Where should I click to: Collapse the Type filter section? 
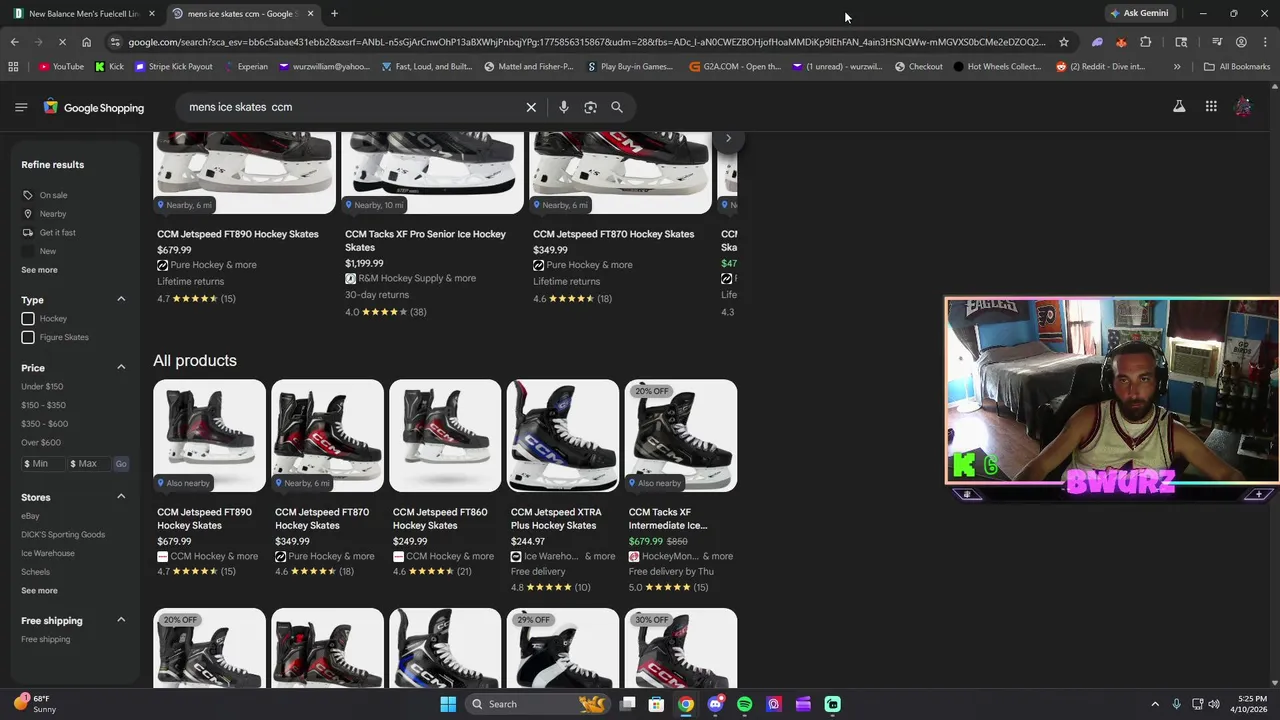click(x=121, y=299)
